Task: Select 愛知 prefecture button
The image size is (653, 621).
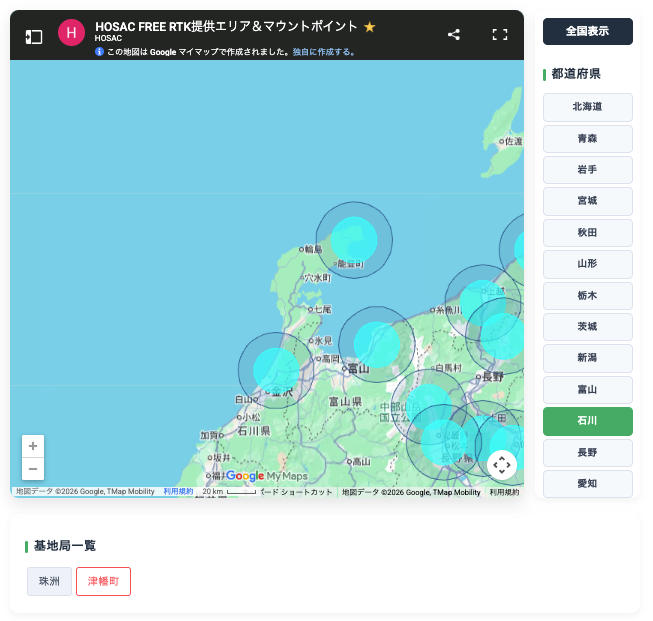Action: 588,484
